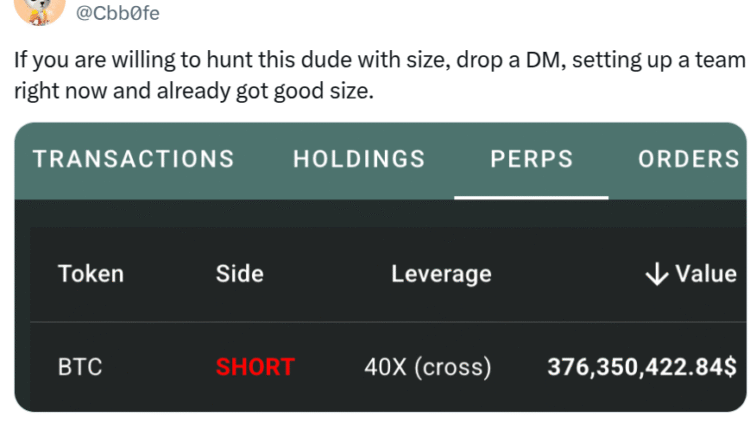Sort by the Leverage column header
The height and width of the screenshot is (430, 750).
coord(441,273)
